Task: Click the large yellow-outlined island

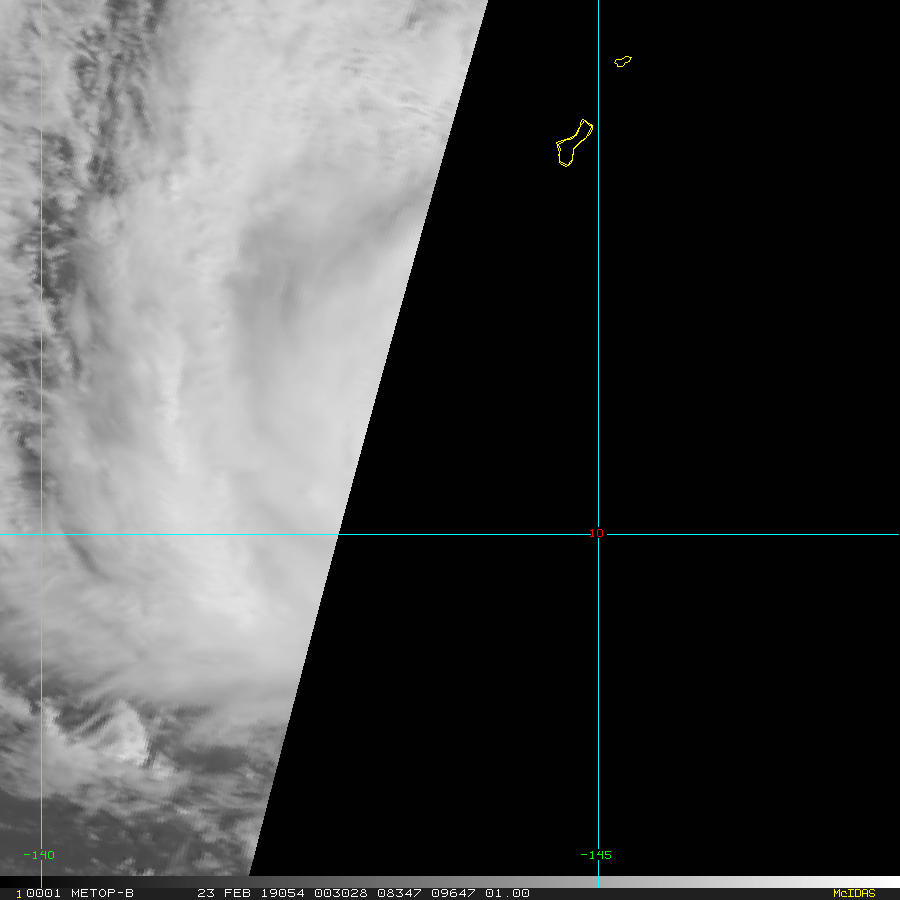Action: [573, 144]
